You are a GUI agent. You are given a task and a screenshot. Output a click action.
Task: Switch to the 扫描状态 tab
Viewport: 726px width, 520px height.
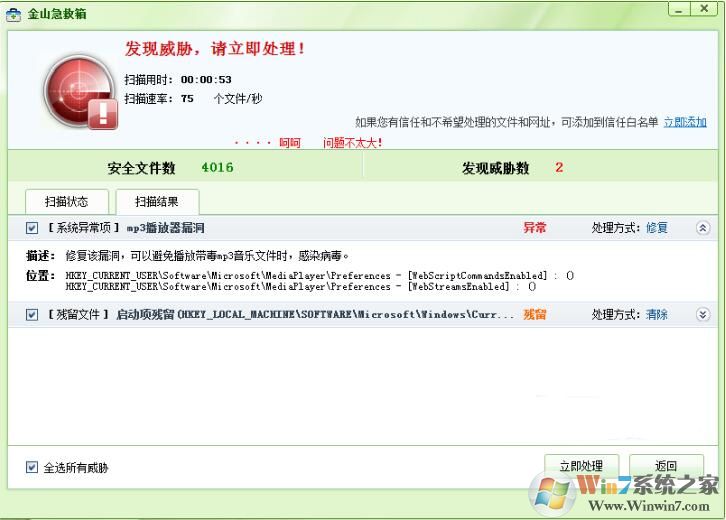[x=67, y=202]
